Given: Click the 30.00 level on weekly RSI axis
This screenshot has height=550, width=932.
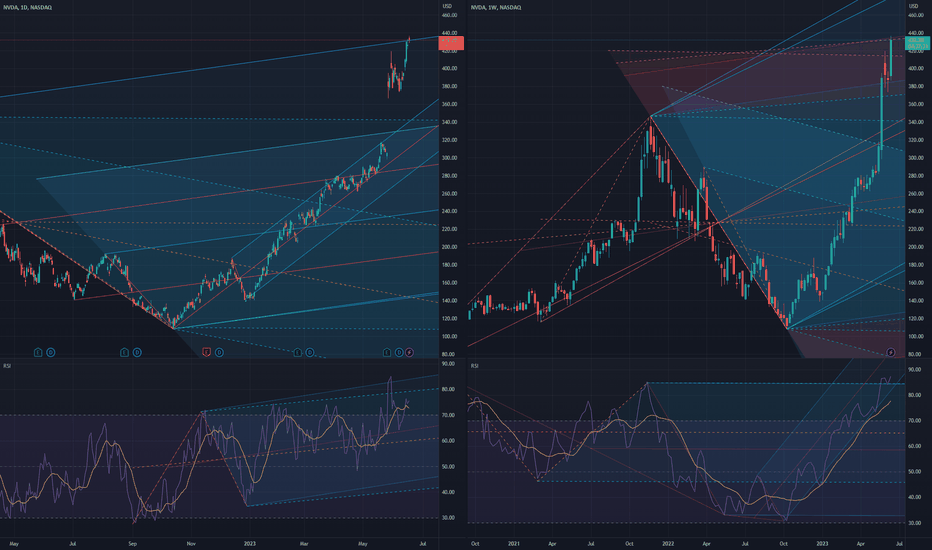Looking at the screenshot, I should 914,523.
